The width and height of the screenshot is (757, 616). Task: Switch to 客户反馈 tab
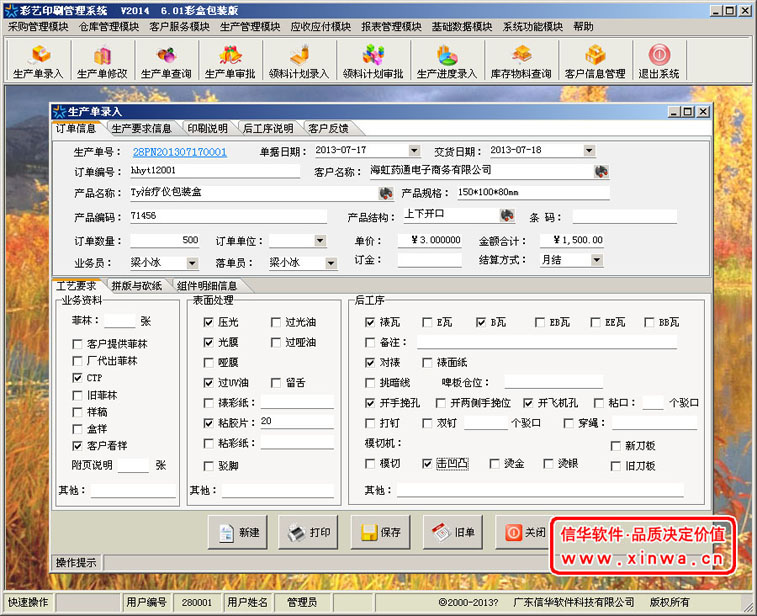click(329, 128)
